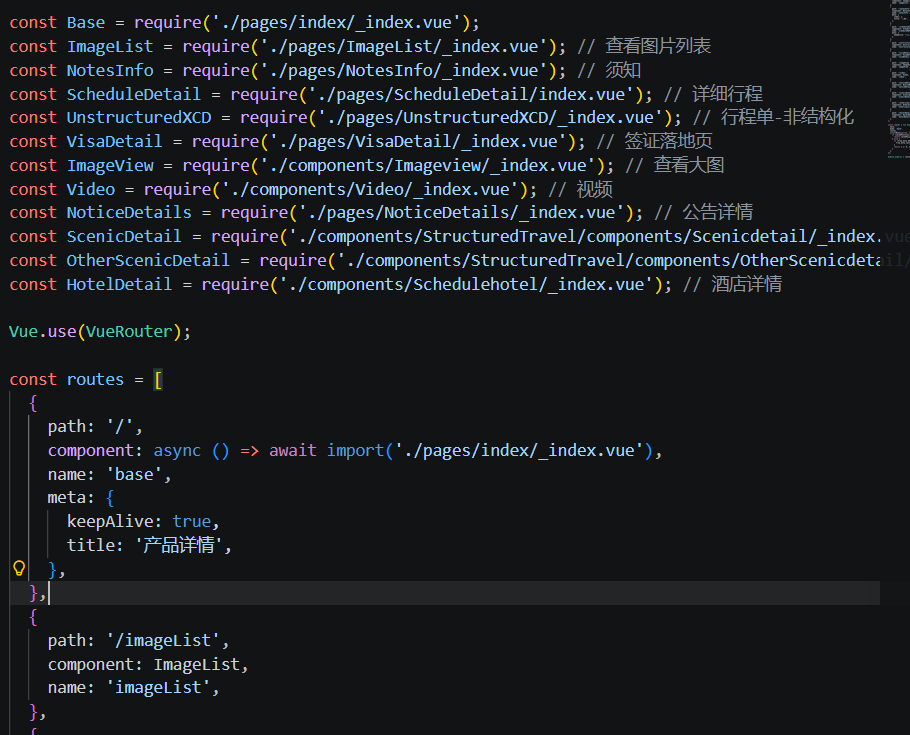Click the "meta" property key
The image size is (910, 735).
pyautogui.click(x=67, y=498)
